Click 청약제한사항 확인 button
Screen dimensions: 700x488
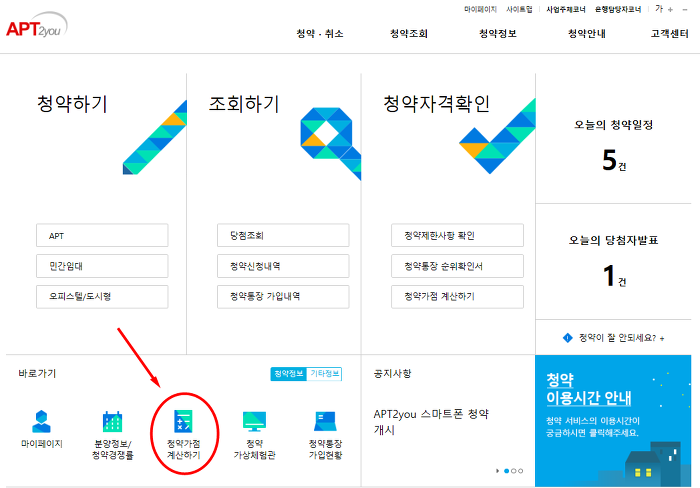(x=457, y=235)
